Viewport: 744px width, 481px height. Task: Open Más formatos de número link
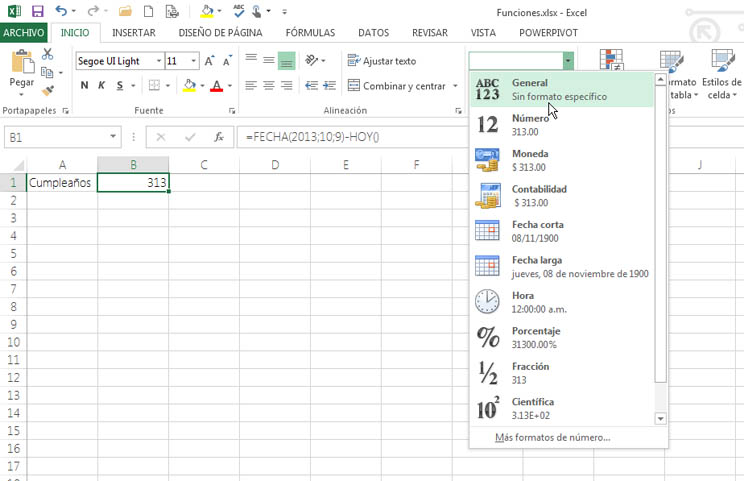552,437
